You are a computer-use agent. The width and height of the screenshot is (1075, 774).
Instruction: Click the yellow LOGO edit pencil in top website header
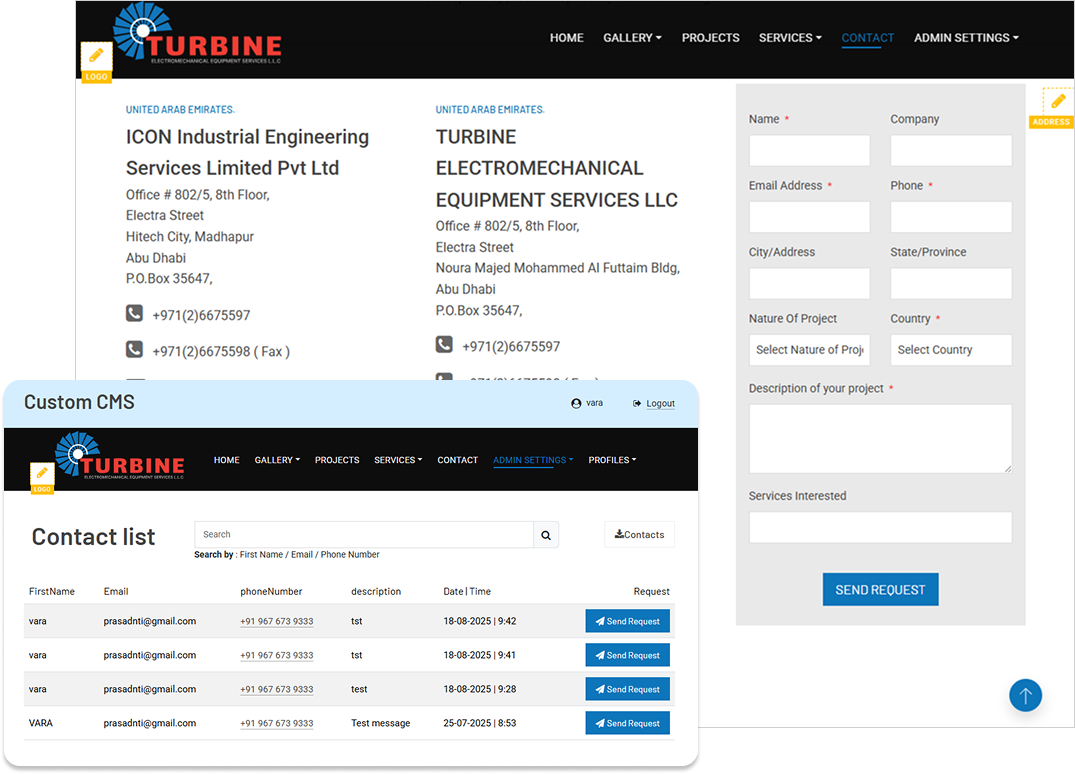pos(96,56)
